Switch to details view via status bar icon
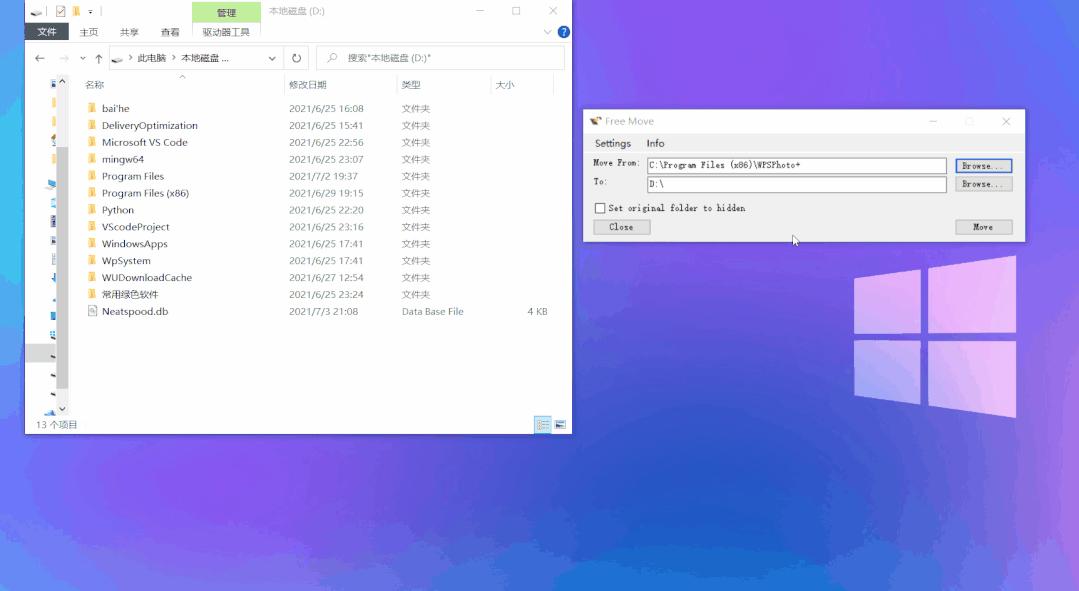 (541, 424)
